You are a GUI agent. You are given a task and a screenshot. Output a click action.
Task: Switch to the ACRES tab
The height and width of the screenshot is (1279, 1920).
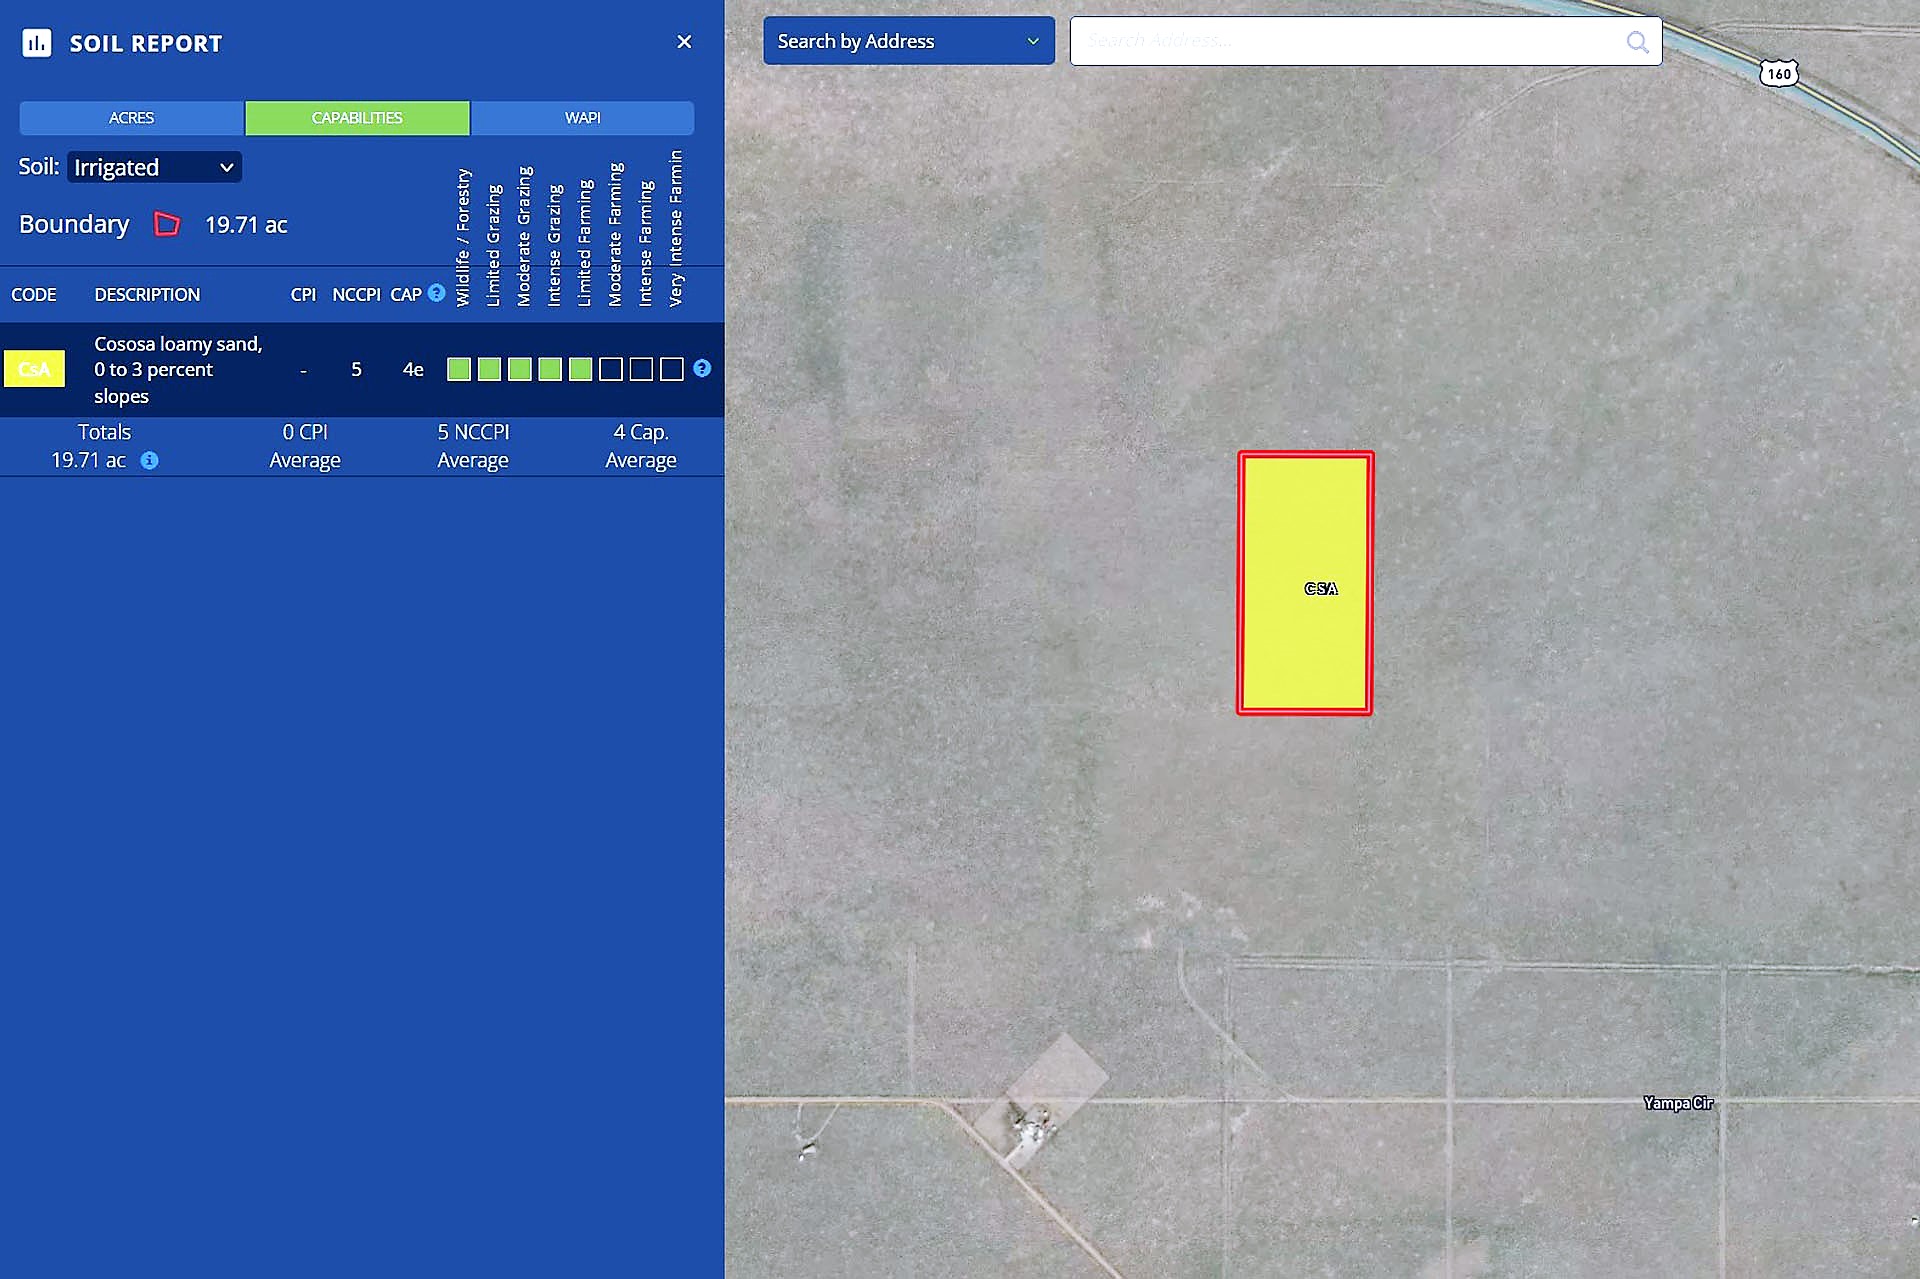(x=131, y=118)
